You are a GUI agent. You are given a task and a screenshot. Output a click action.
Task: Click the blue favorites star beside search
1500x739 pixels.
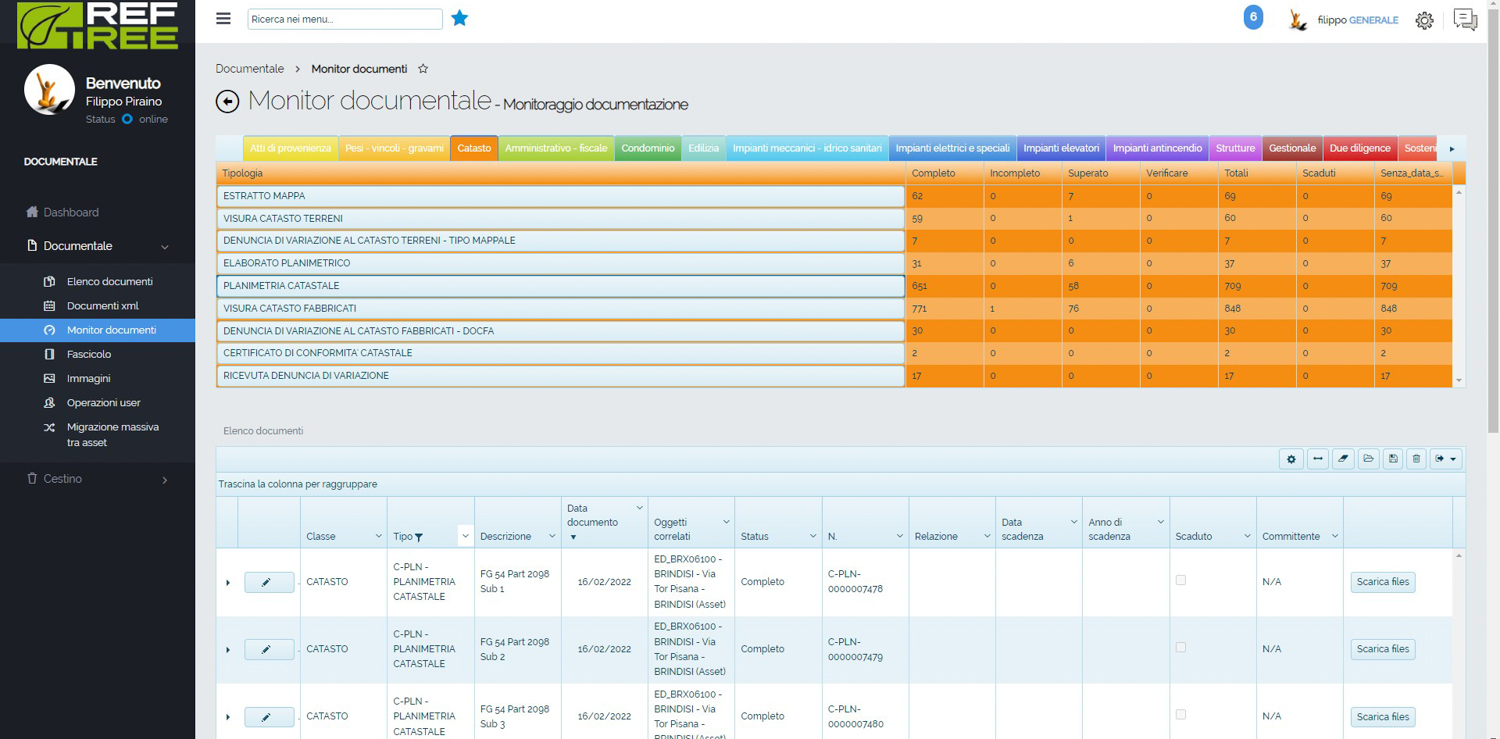click(460, 18)
